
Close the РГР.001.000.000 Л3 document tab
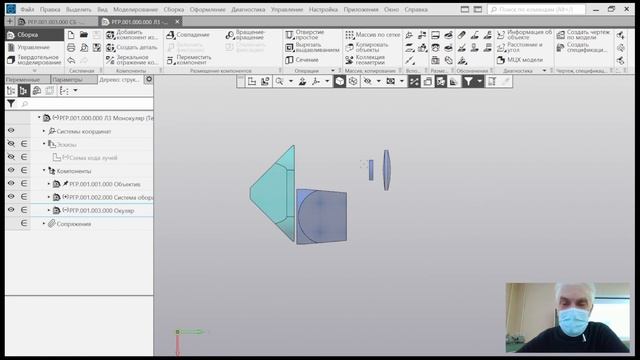point(177,22)
